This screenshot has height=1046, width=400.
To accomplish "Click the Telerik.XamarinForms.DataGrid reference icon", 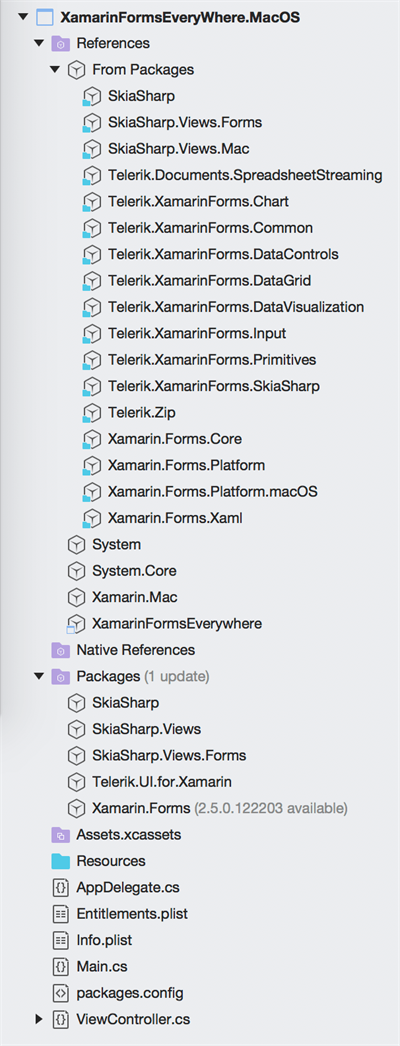I will [x=91, y=282].
